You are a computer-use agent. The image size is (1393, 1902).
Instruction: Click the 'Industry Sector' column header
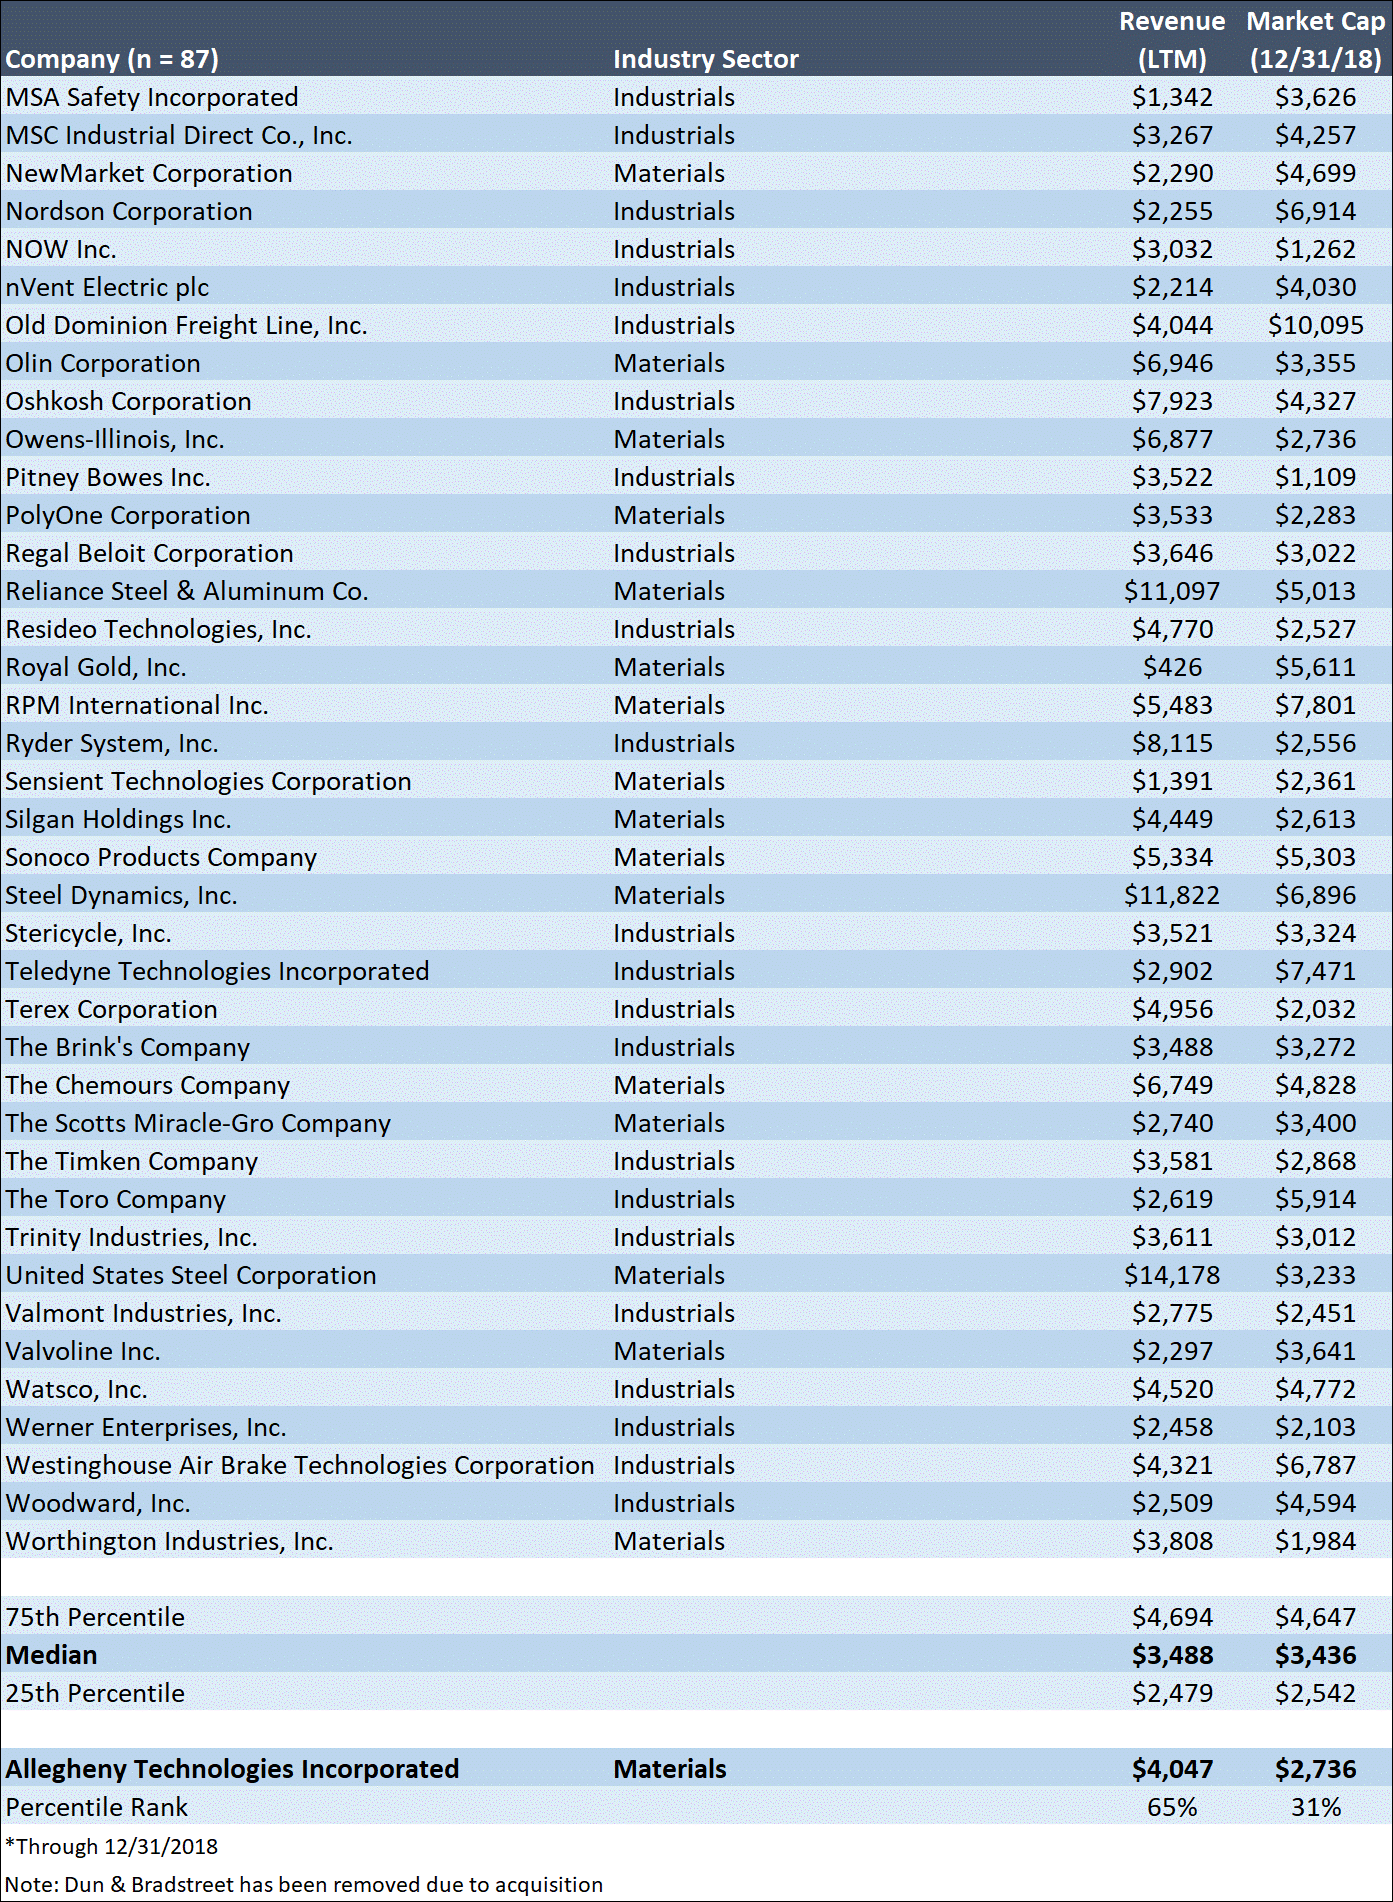[706, 59]
